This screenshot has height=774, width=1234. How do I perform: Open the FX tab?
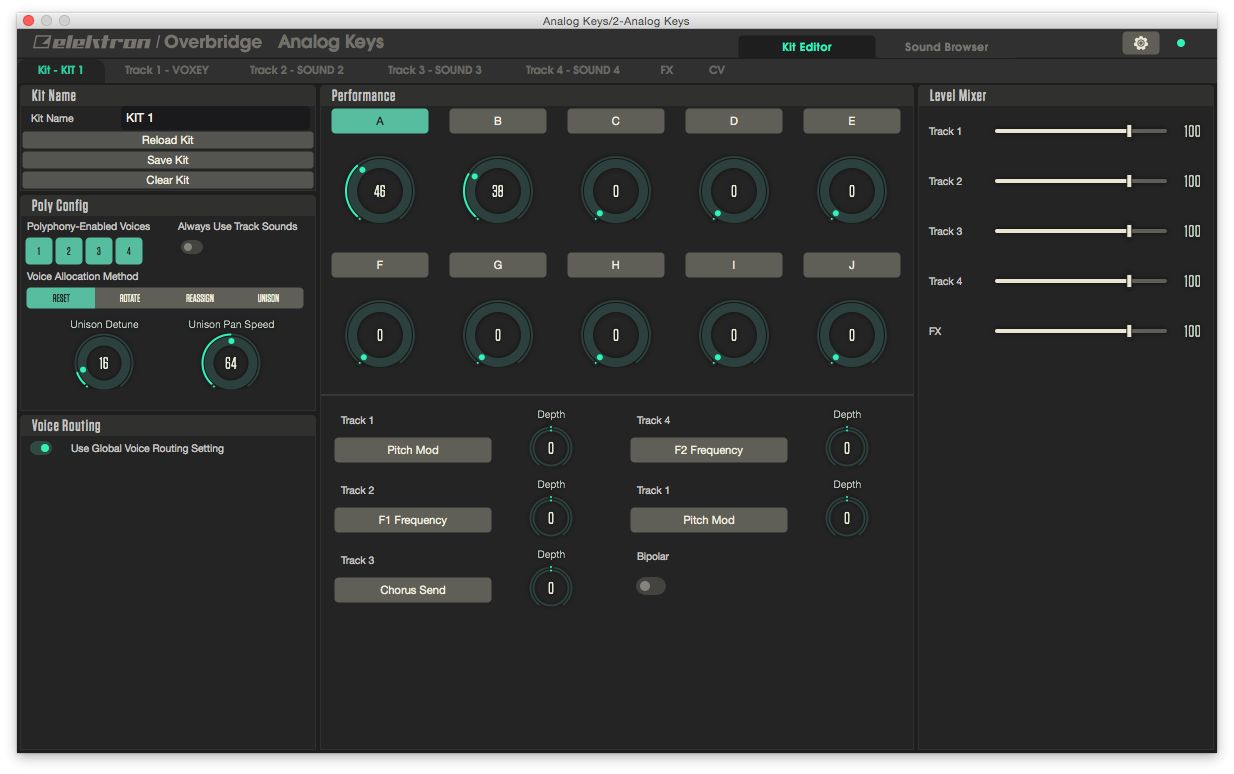(x=667, y=70)
